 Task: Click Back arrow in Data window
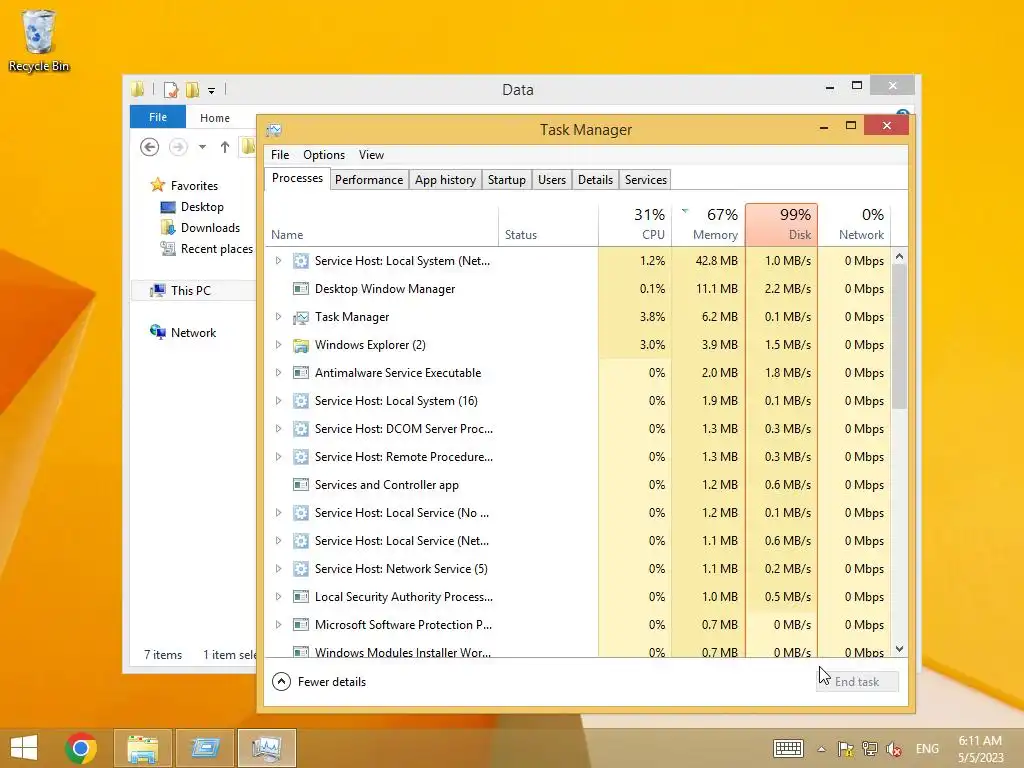150,147
